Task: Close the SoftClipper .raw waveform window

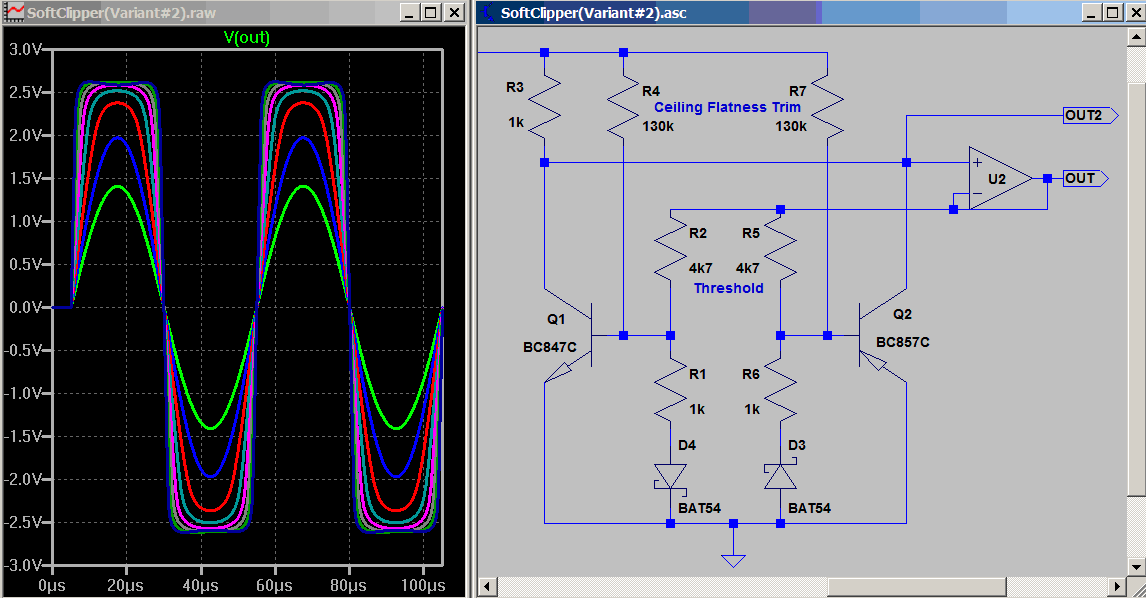Action: tap(454, 12)
